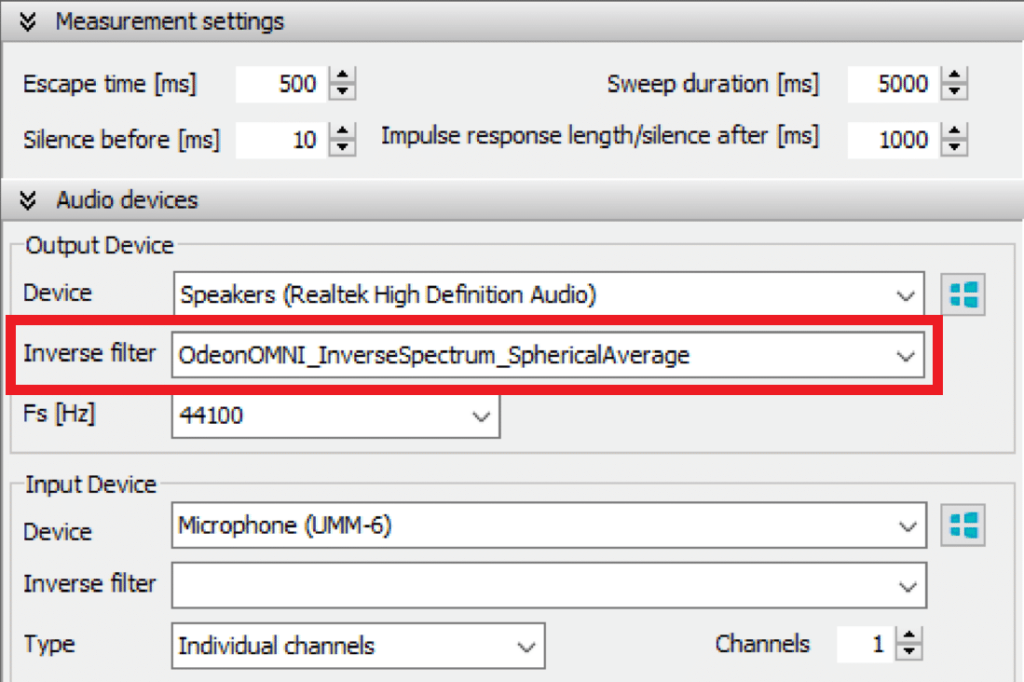This screenshot has height=682, width=1024.
Task: Open Windows sound settings for input device
Action: pyautogui.click(x=963, y=525)
